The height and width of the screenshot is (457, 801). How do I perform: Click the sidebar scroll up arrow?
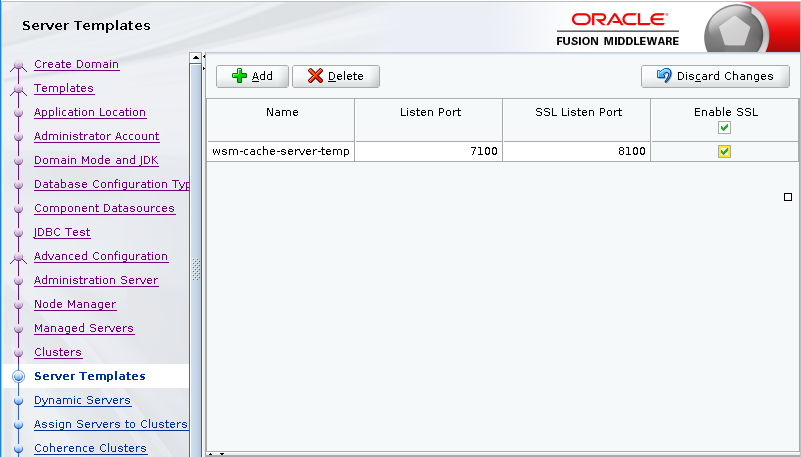[196, 58]
